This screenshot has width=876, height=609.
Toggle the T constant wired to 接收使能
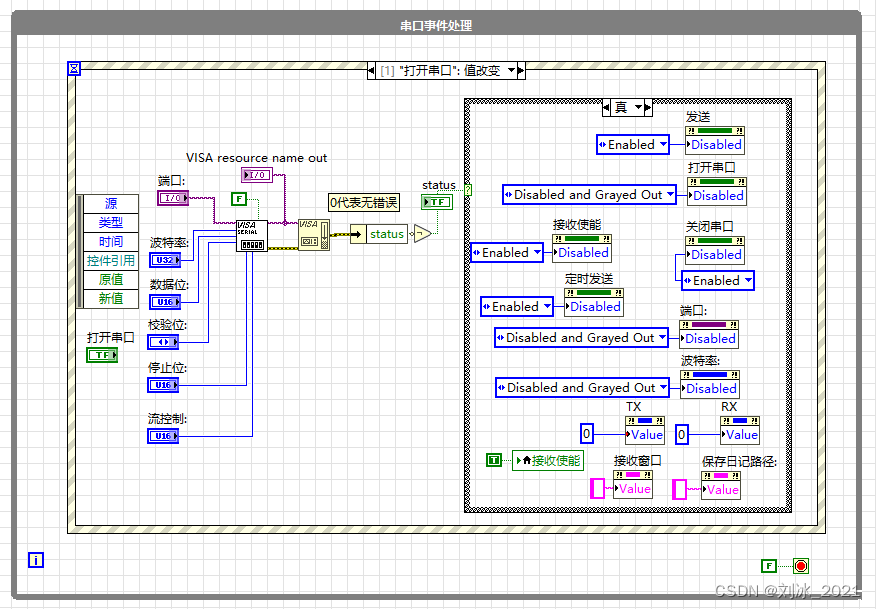(x=493, y=460)
